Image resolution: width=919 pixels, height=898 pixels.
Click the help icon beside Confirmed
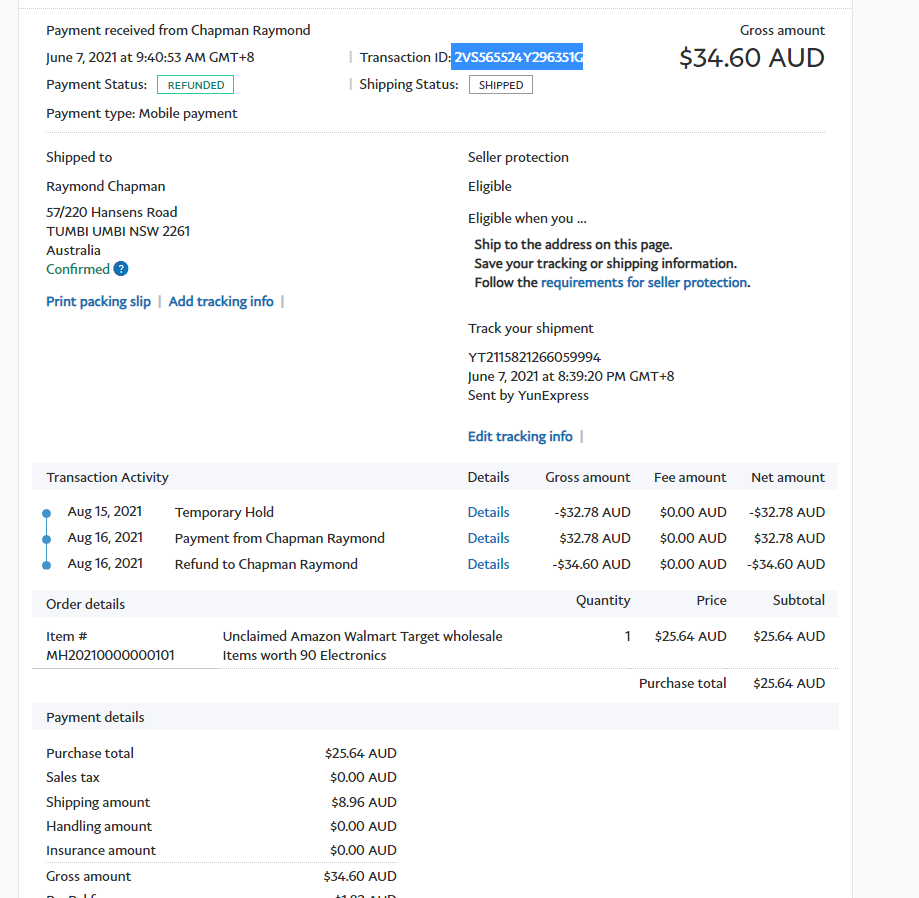click(x=121, y=269)
